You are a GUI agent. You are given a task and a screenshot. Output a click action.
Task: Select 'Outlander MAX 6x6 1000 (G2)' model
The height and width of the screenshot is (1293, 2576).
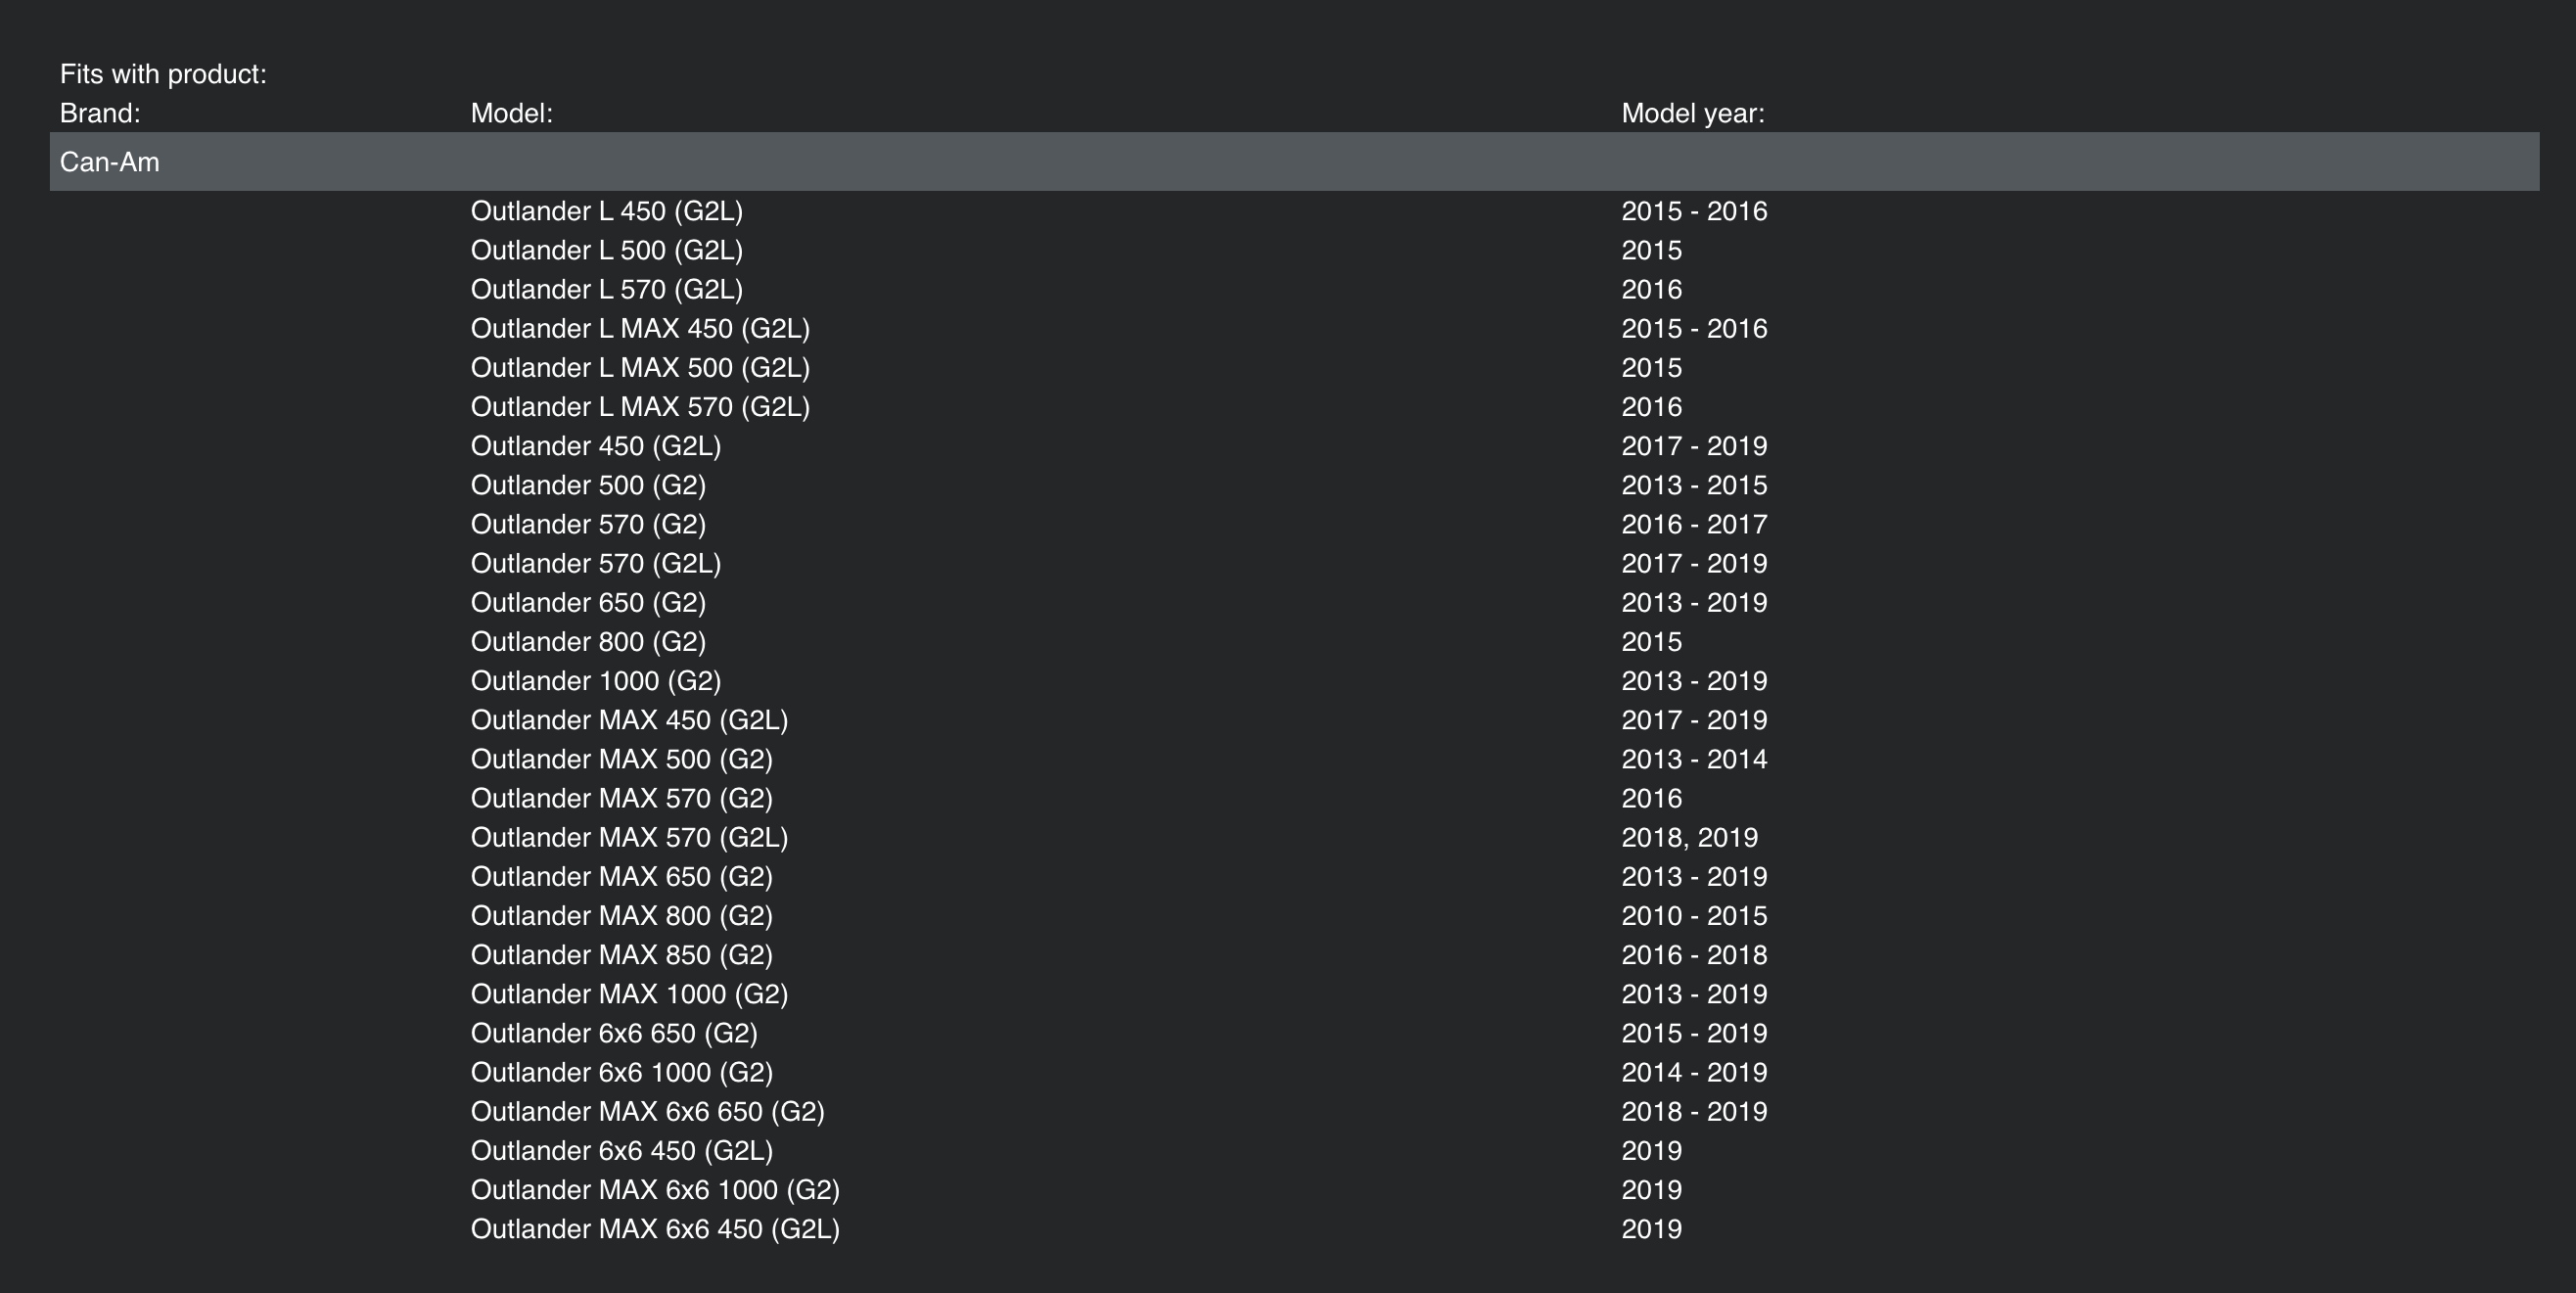coord(656,1189)
